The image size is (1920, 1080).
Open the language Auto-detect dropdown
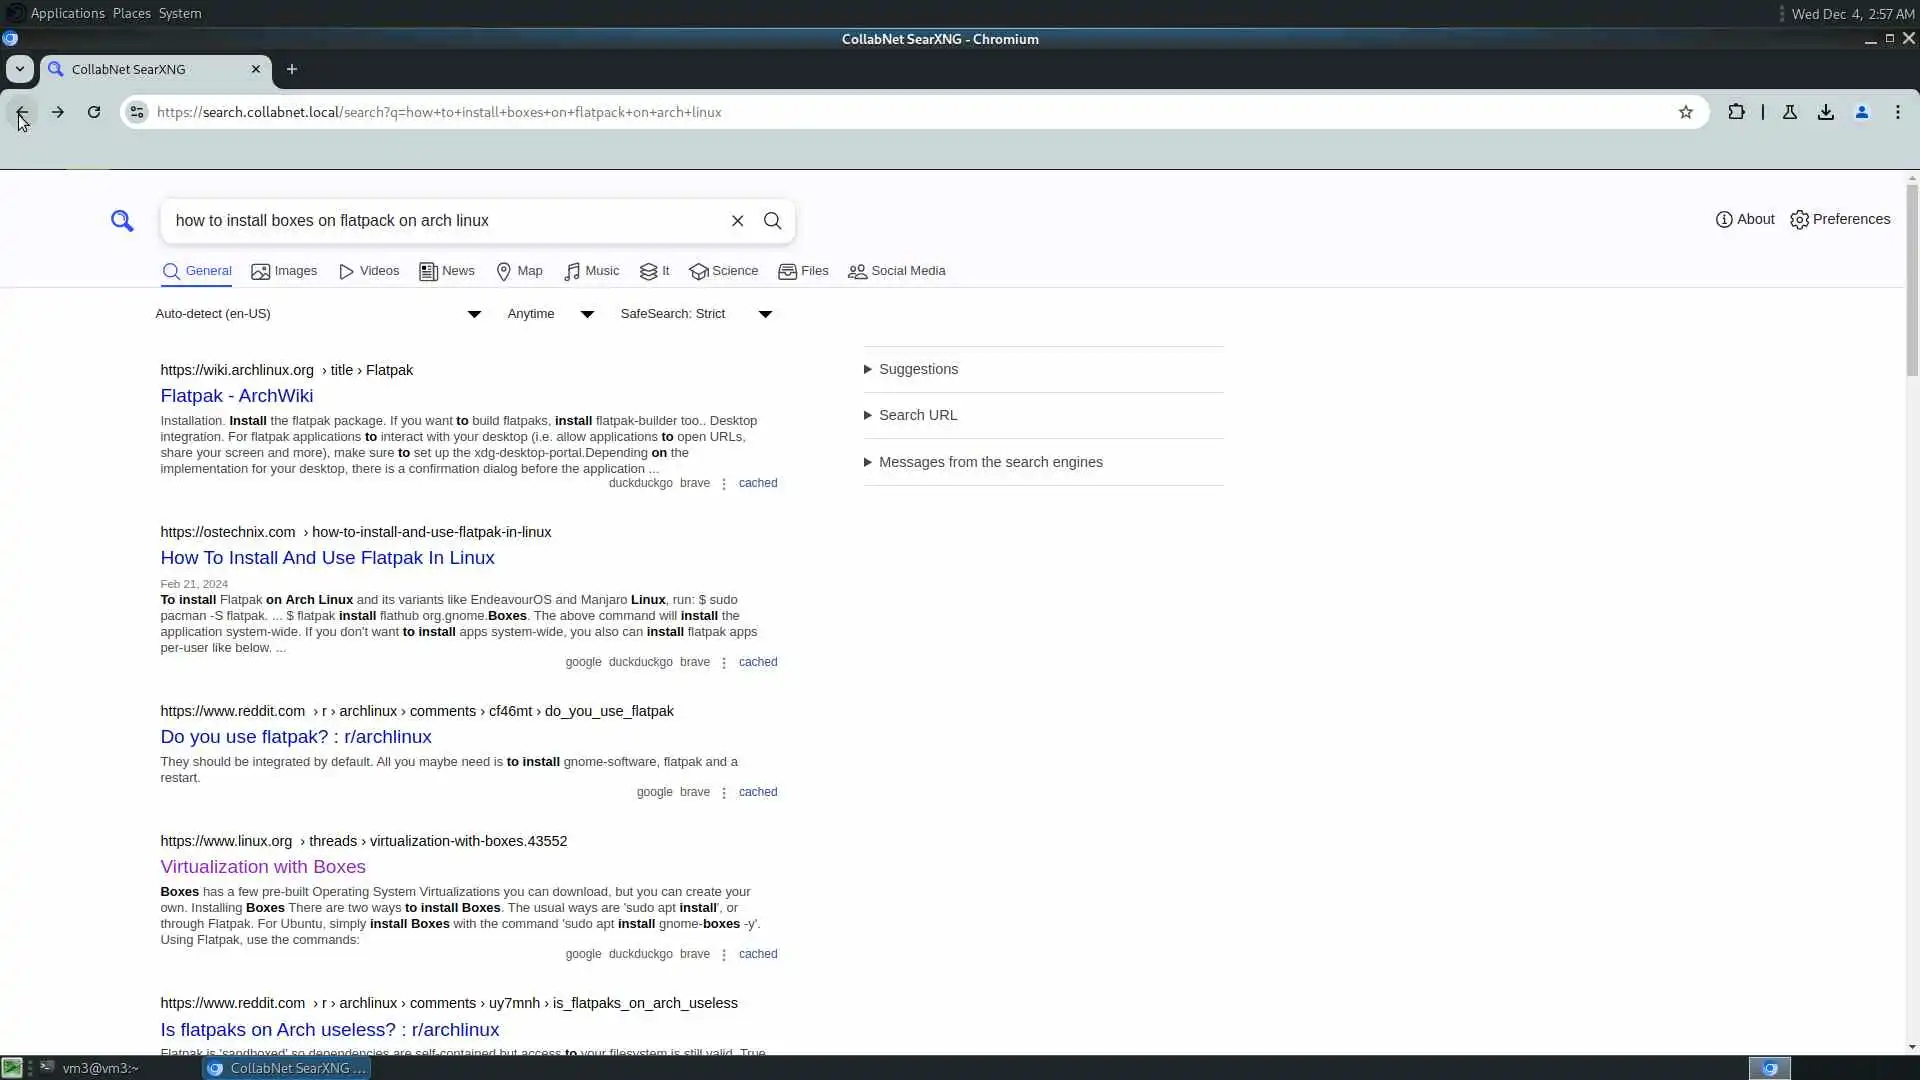tap(318, 314)
